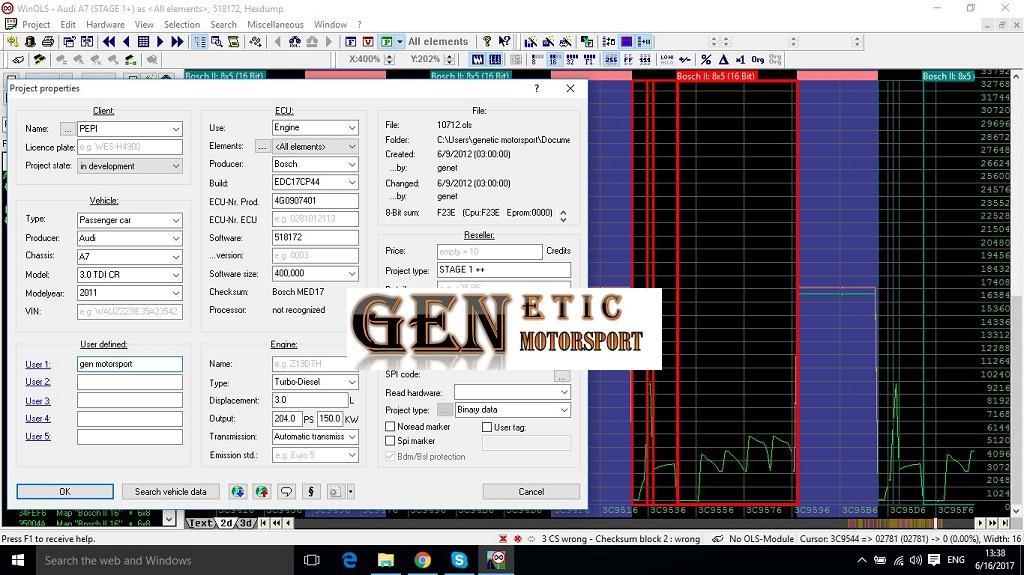Click the speech bubble comment icon in dialog
Image resolution: width=1024 pixels, height=575 pixels.
click(x=287, y=491)
